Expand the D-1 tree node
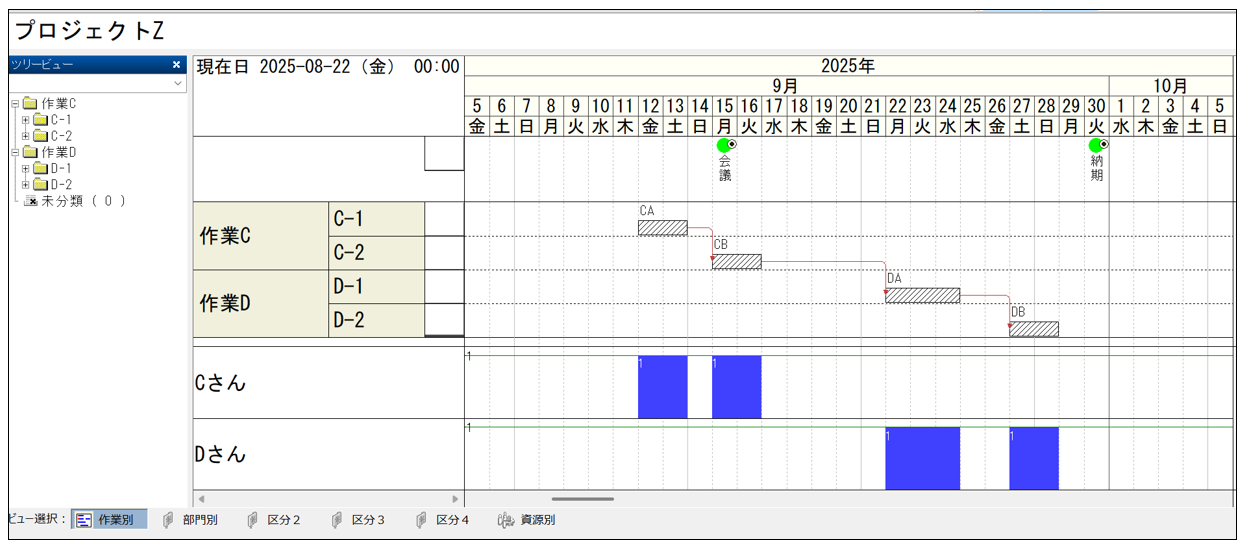Image resolution: width=1248 pixels, height=550 pixels. pos(26,169)
